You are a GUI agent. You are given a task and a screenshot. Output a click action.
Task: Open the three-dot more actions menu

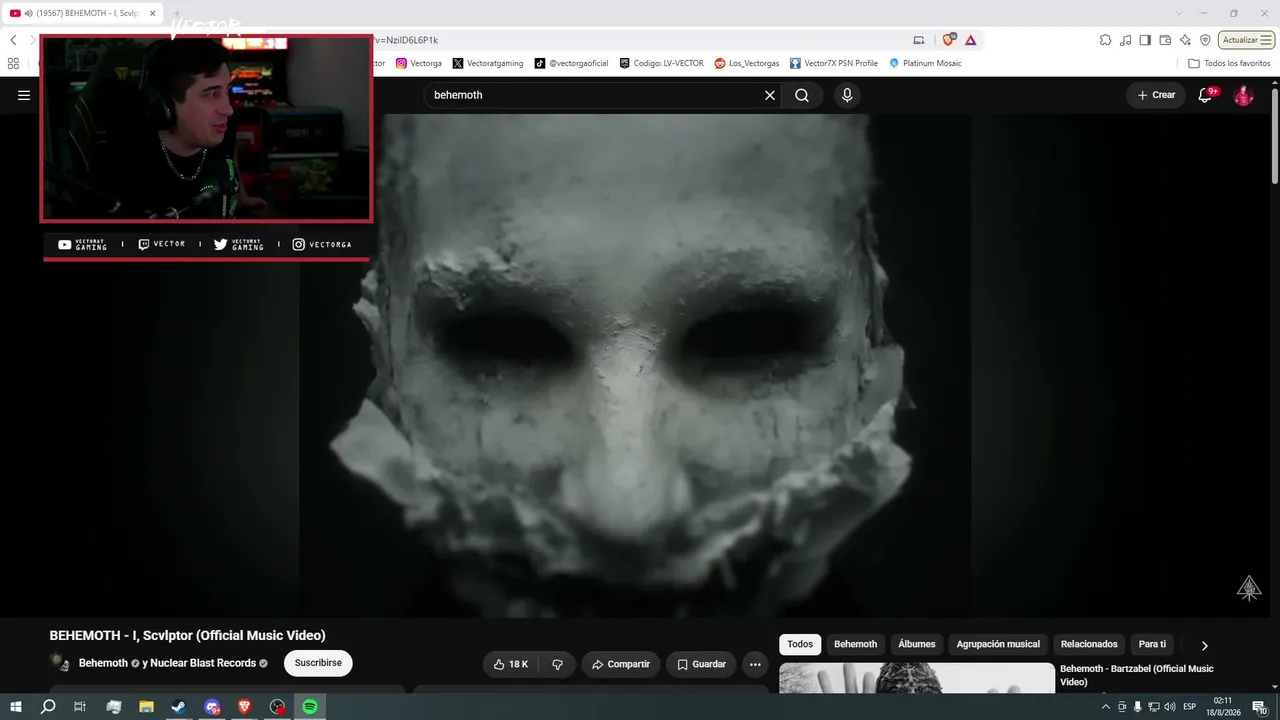tap(755, 664)
